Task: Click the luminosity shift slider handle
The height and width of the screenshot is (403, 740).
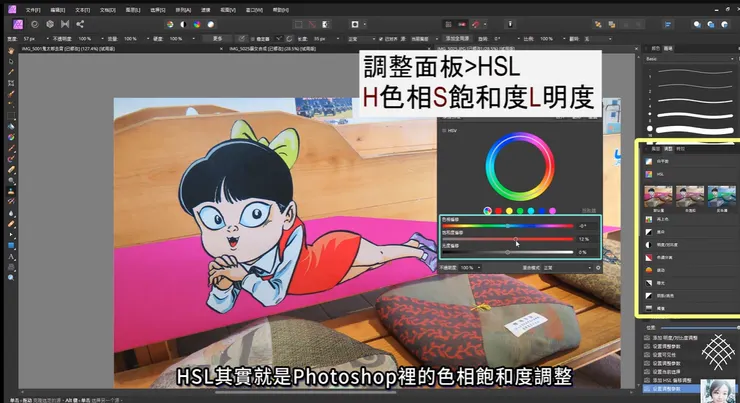Action: pos(508,252)
